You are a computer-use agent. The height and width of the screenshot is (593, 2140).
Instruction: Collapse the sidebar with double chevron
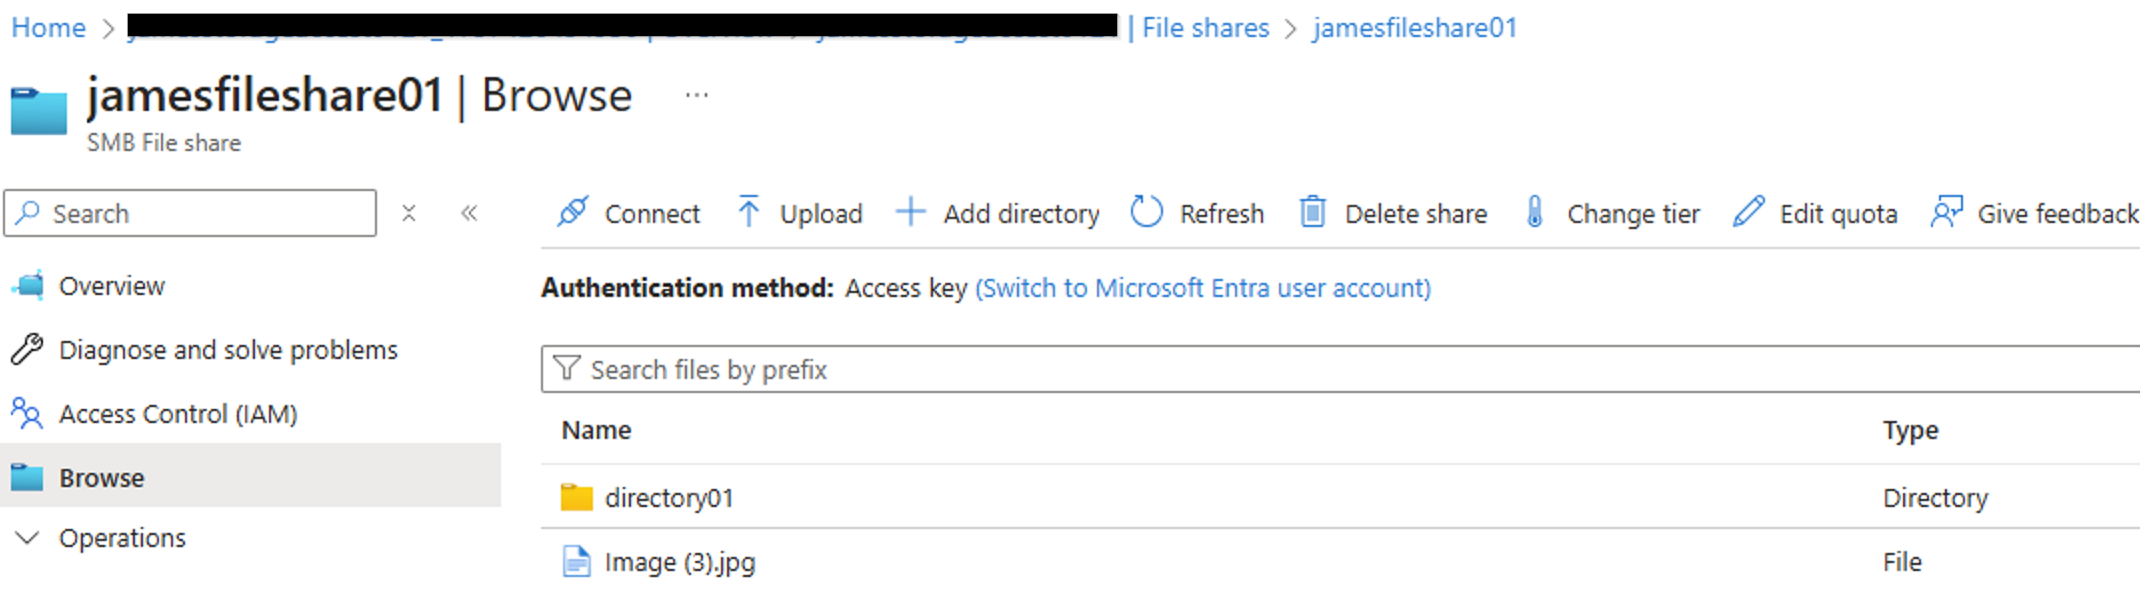pos(469,213)
